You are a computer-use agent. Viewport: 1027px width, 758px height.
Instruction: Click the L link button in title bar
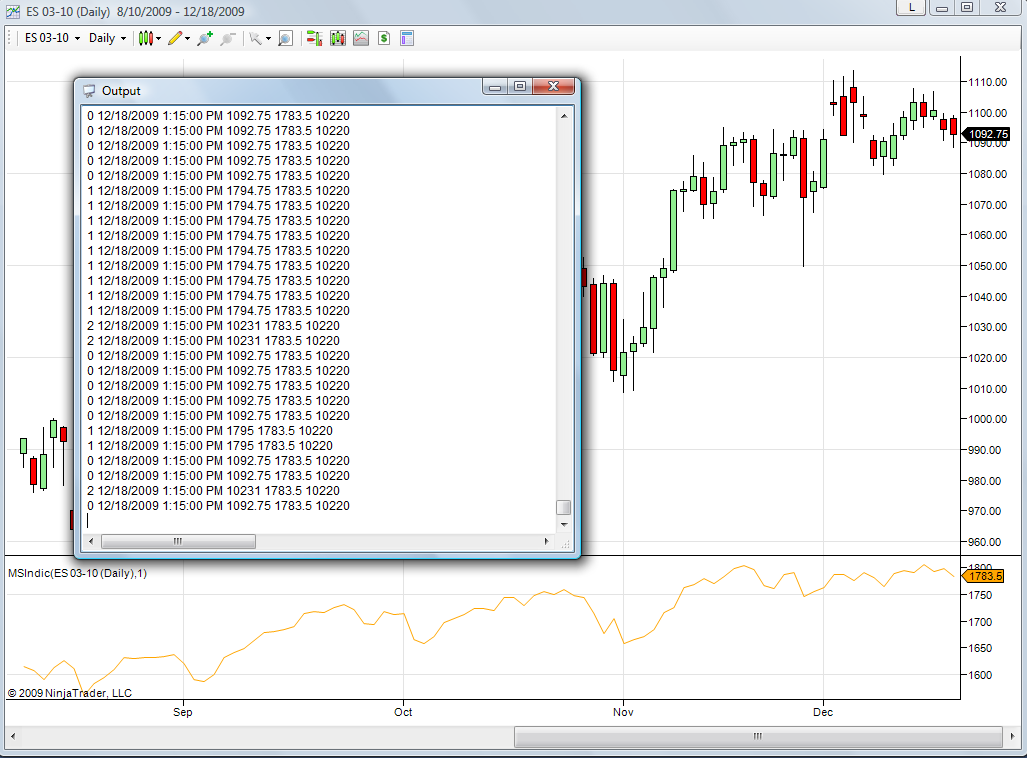911,7
